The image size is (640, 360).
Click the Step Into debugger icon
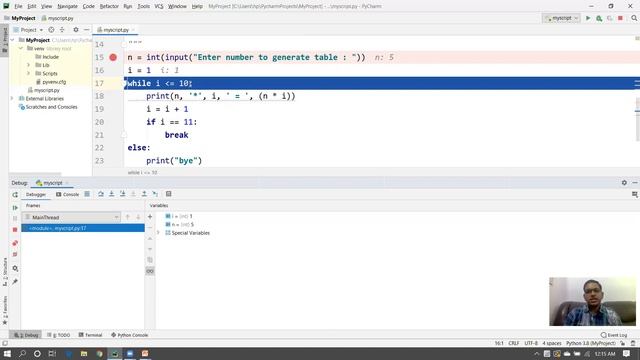pyautogui.click(x=111, y=194)
